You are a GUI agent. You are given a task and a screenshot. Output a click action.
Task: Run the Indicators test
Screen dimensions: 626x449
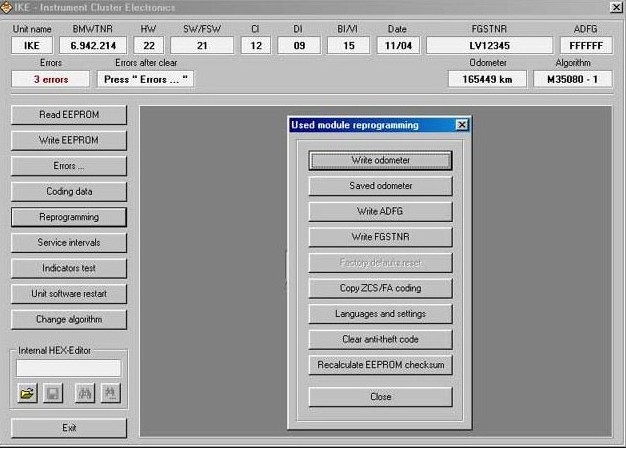[69, 268]
